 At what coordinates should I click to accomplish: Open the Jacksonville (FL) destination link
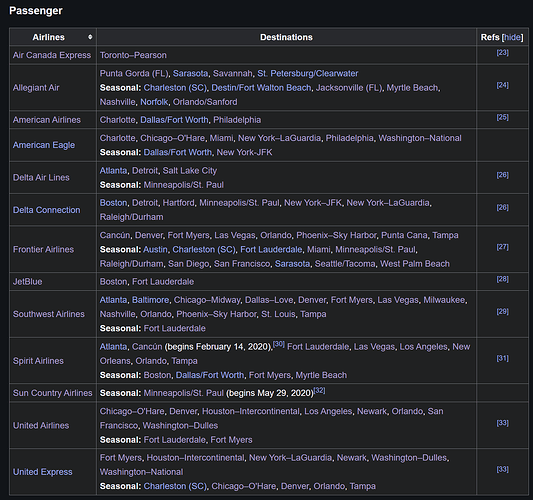pos(349,88)
